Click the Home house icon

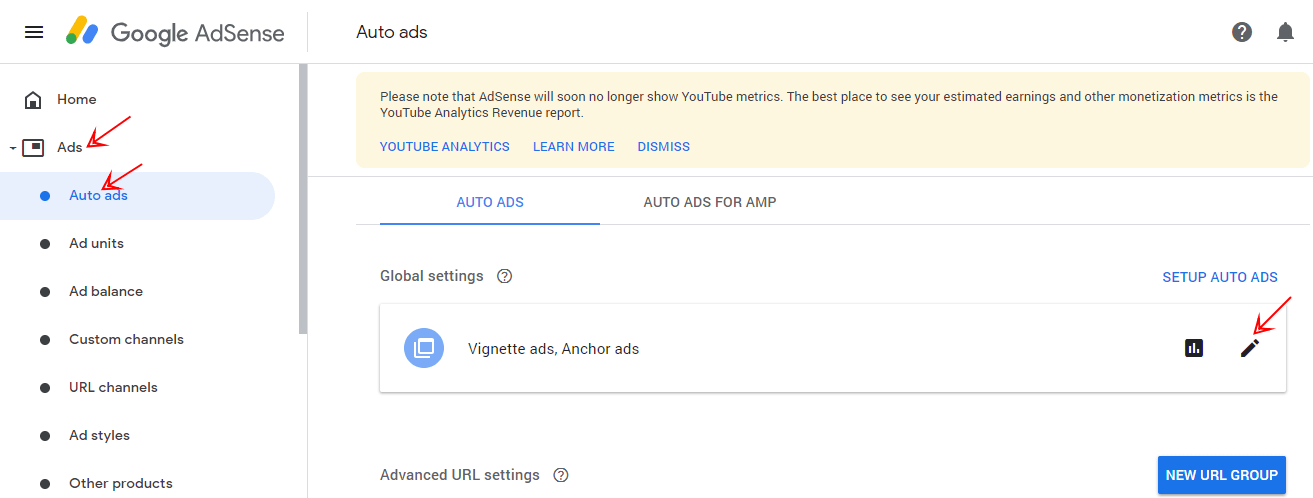(x=33, y=100)
